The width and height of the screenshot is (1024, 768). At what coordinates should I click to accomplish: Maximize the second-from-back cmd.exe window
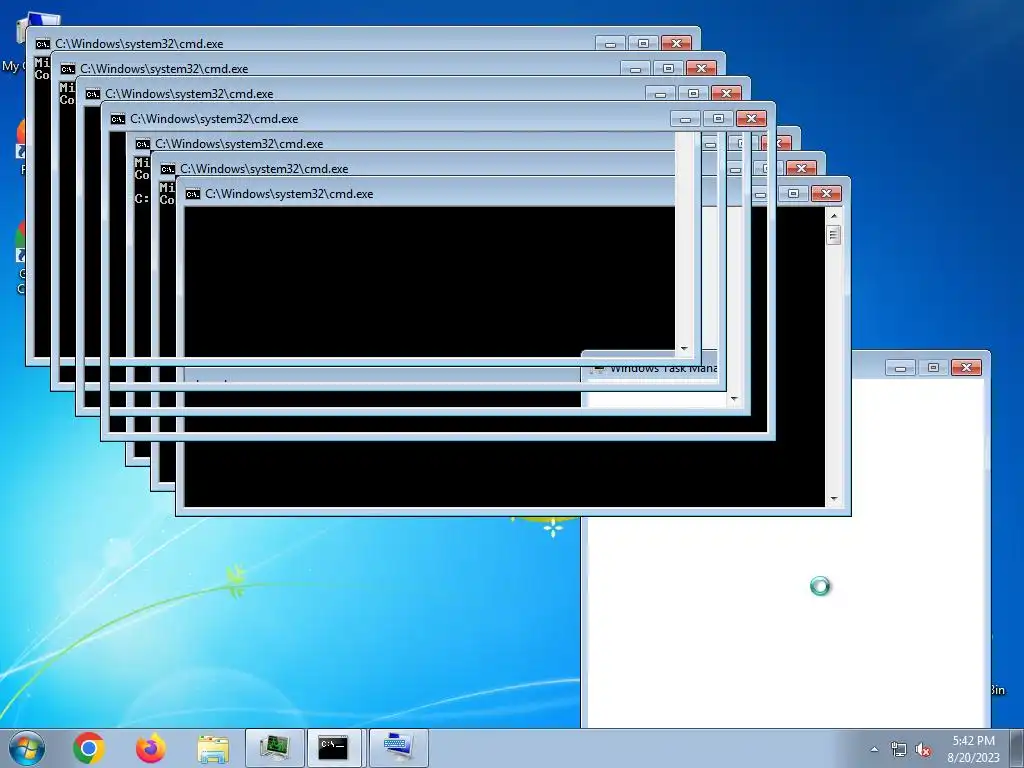click(668, 68)
